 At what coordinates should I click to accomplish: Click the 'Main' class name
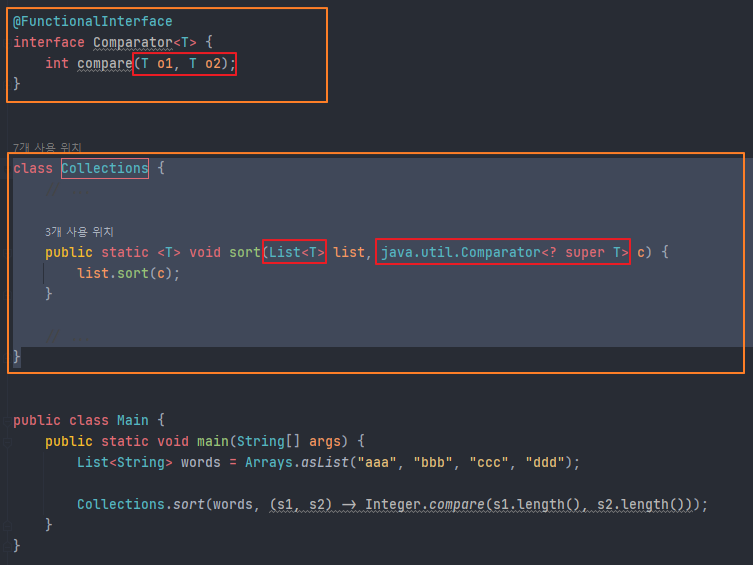coord(133,421)
